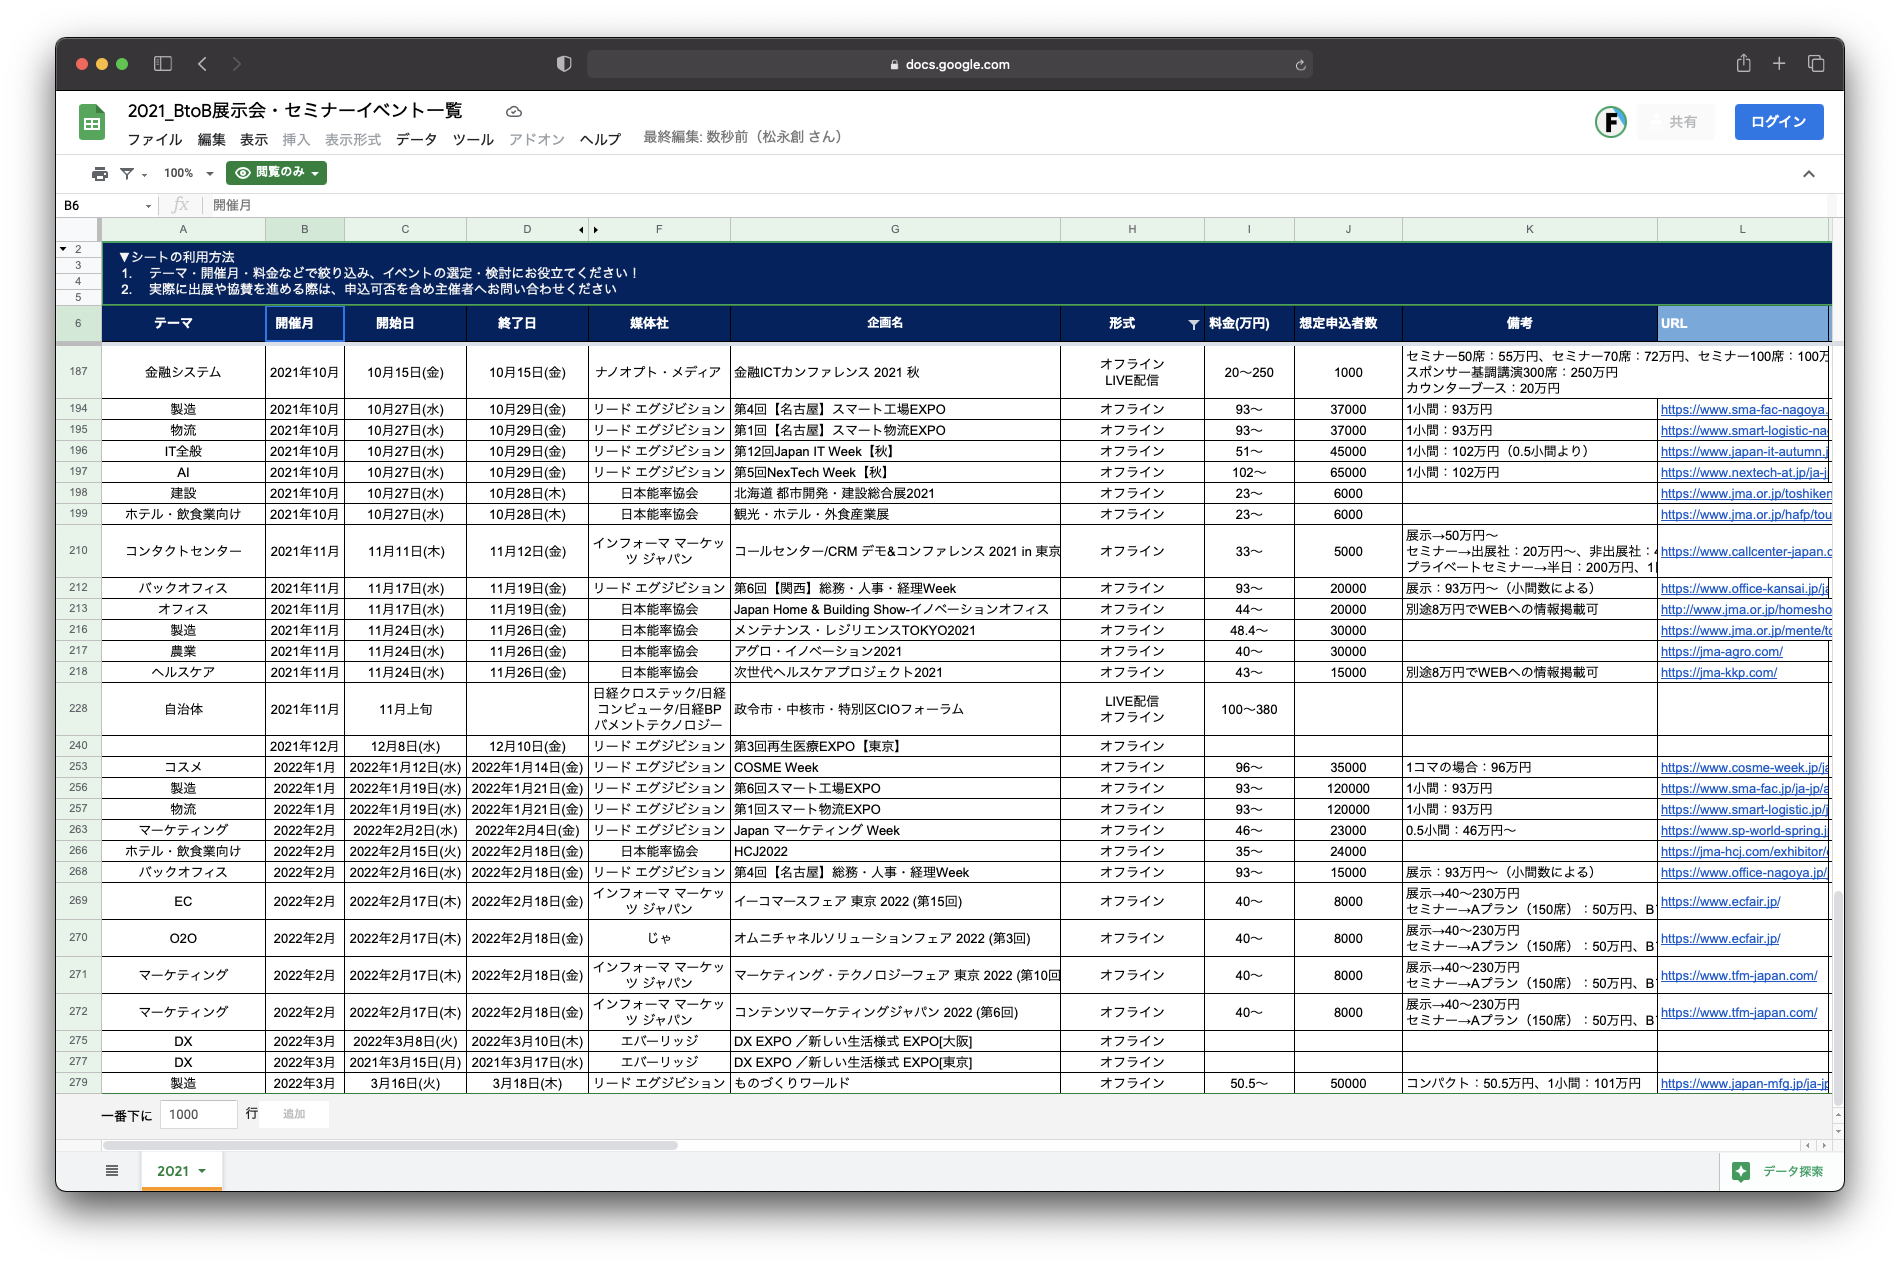
Task: Click the 共有 share button
Action: pyautogui.click(x=1675, y=122)
